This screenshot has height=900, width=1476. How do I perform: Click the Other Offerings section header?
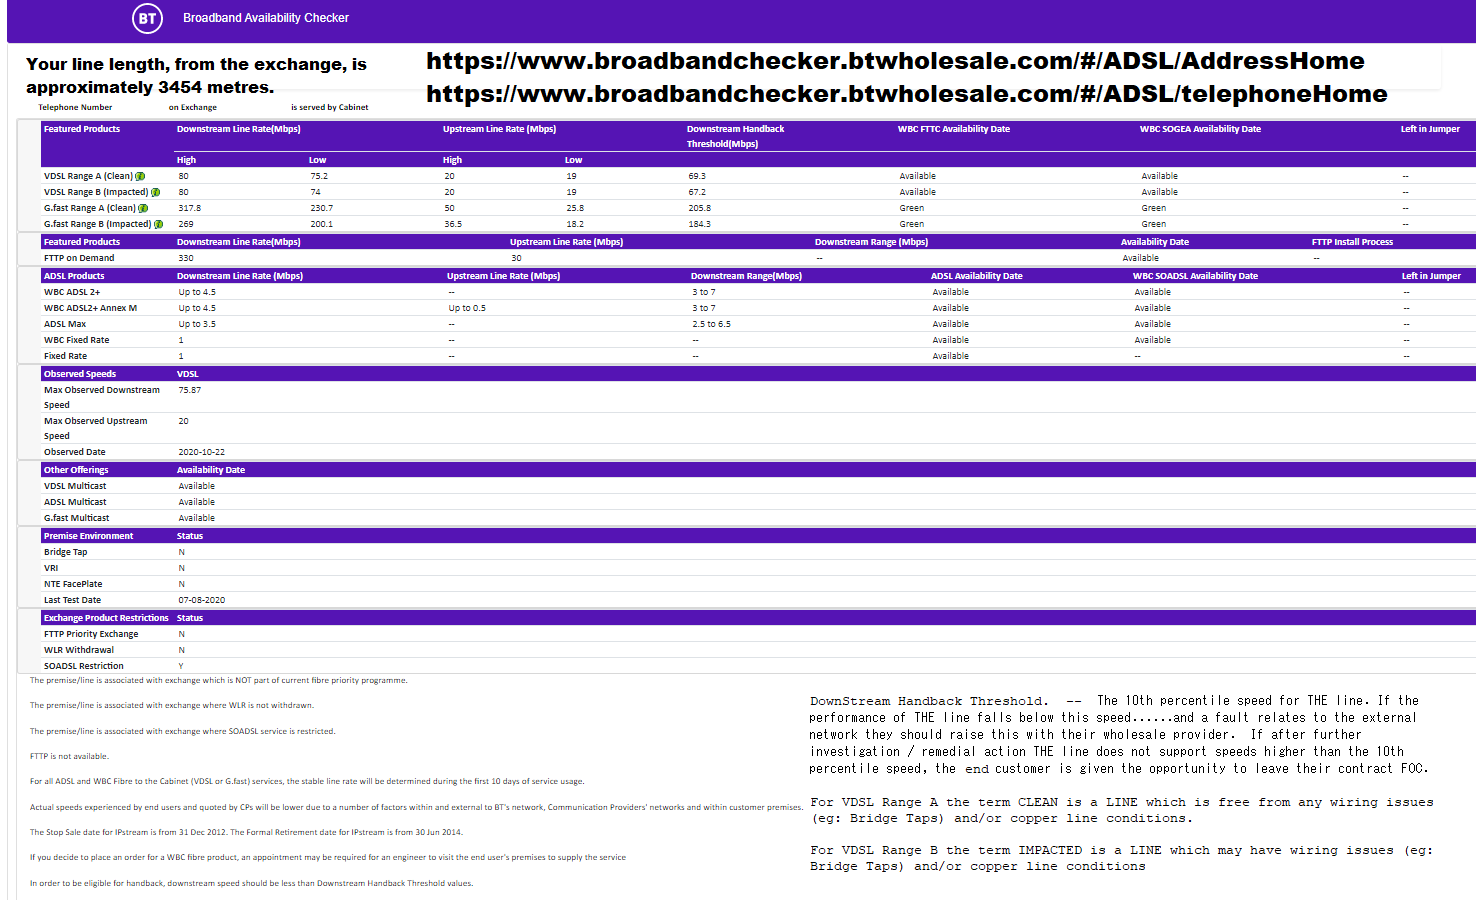(76, 470)
